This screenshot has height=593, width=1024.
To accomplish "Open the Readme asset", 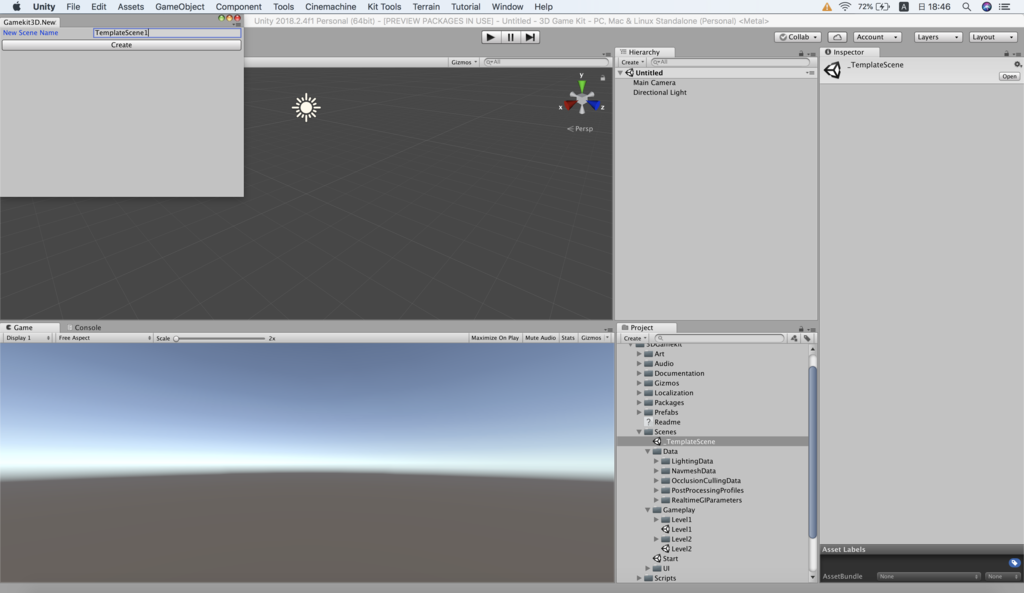I will tap(662, 422).
